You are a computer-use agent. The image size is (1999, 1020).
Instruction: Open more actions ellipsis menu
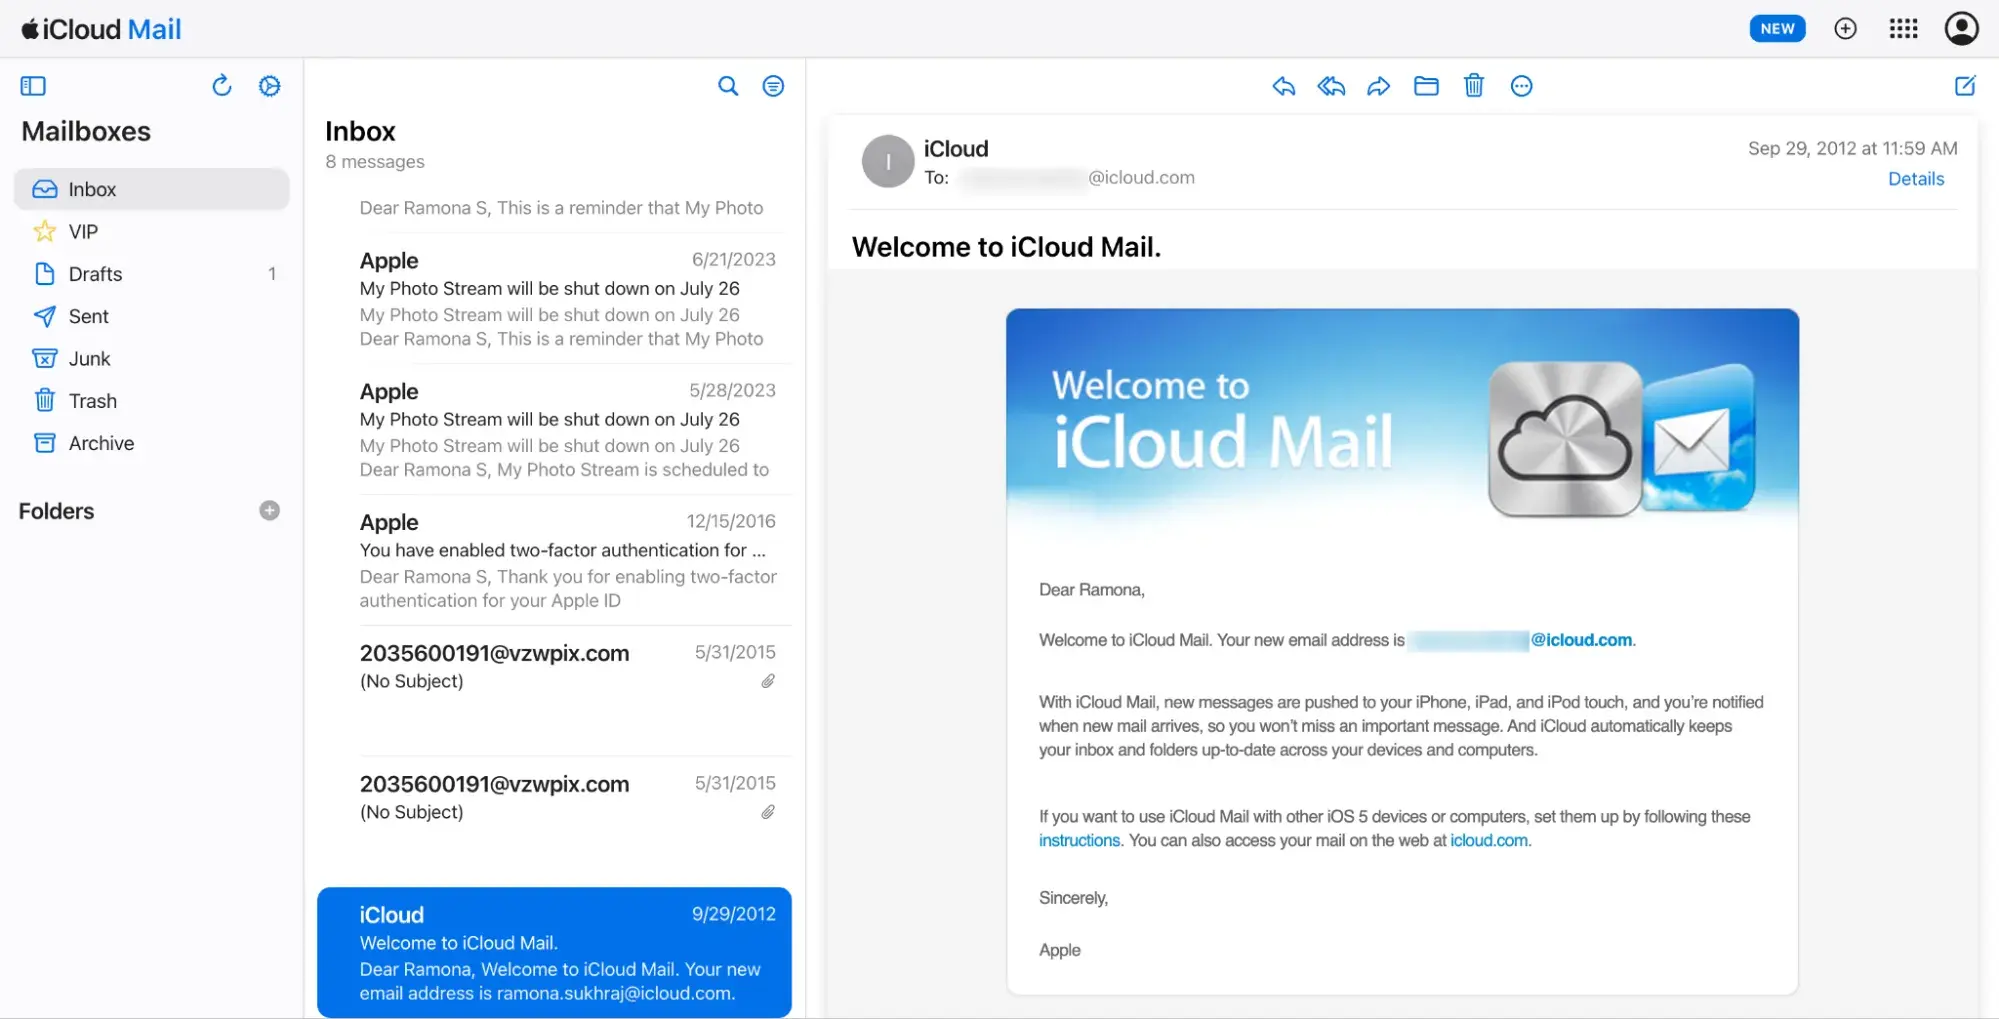[1522, 86]
